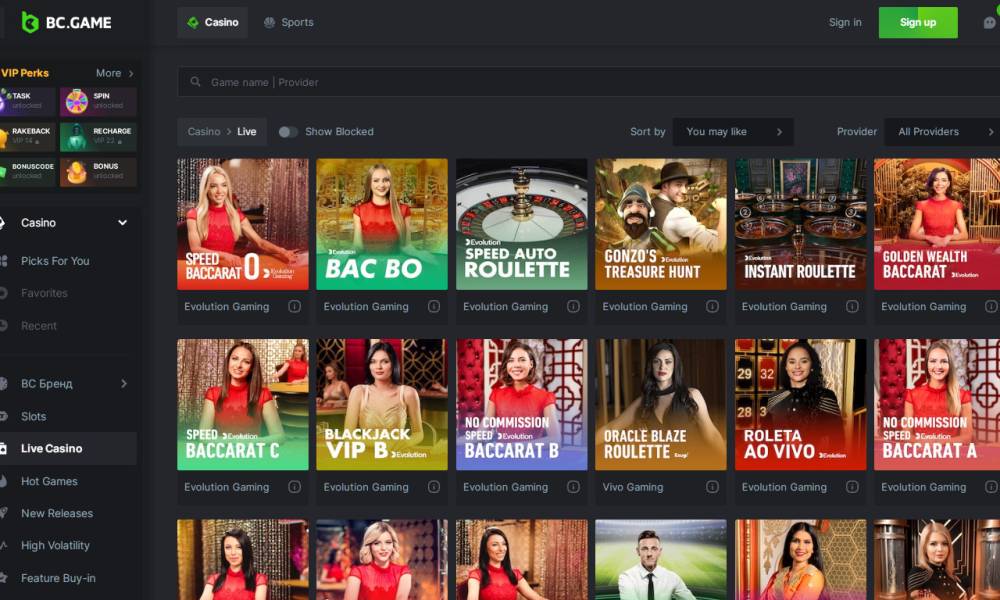Screen dimensions: 1000x600
Task: Click the Recharge perk icon
Action: tap(77, 137)
